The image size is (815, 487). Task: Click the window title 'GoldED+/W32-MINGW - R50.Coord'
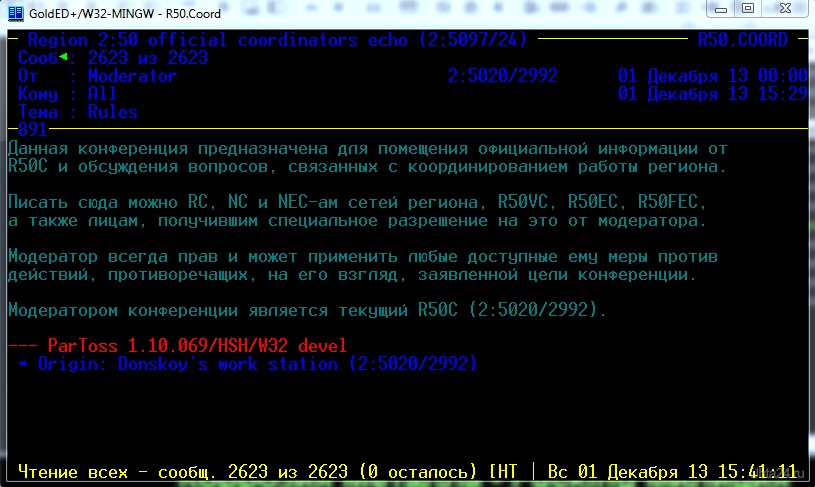pos(125,14)
